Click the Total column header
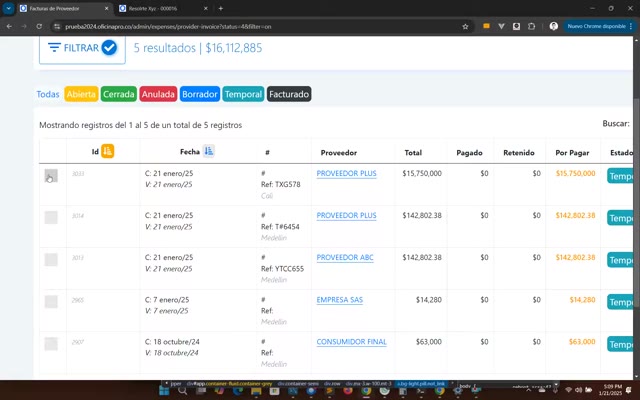Screen dimensions: 640x400 click(413, 153)
